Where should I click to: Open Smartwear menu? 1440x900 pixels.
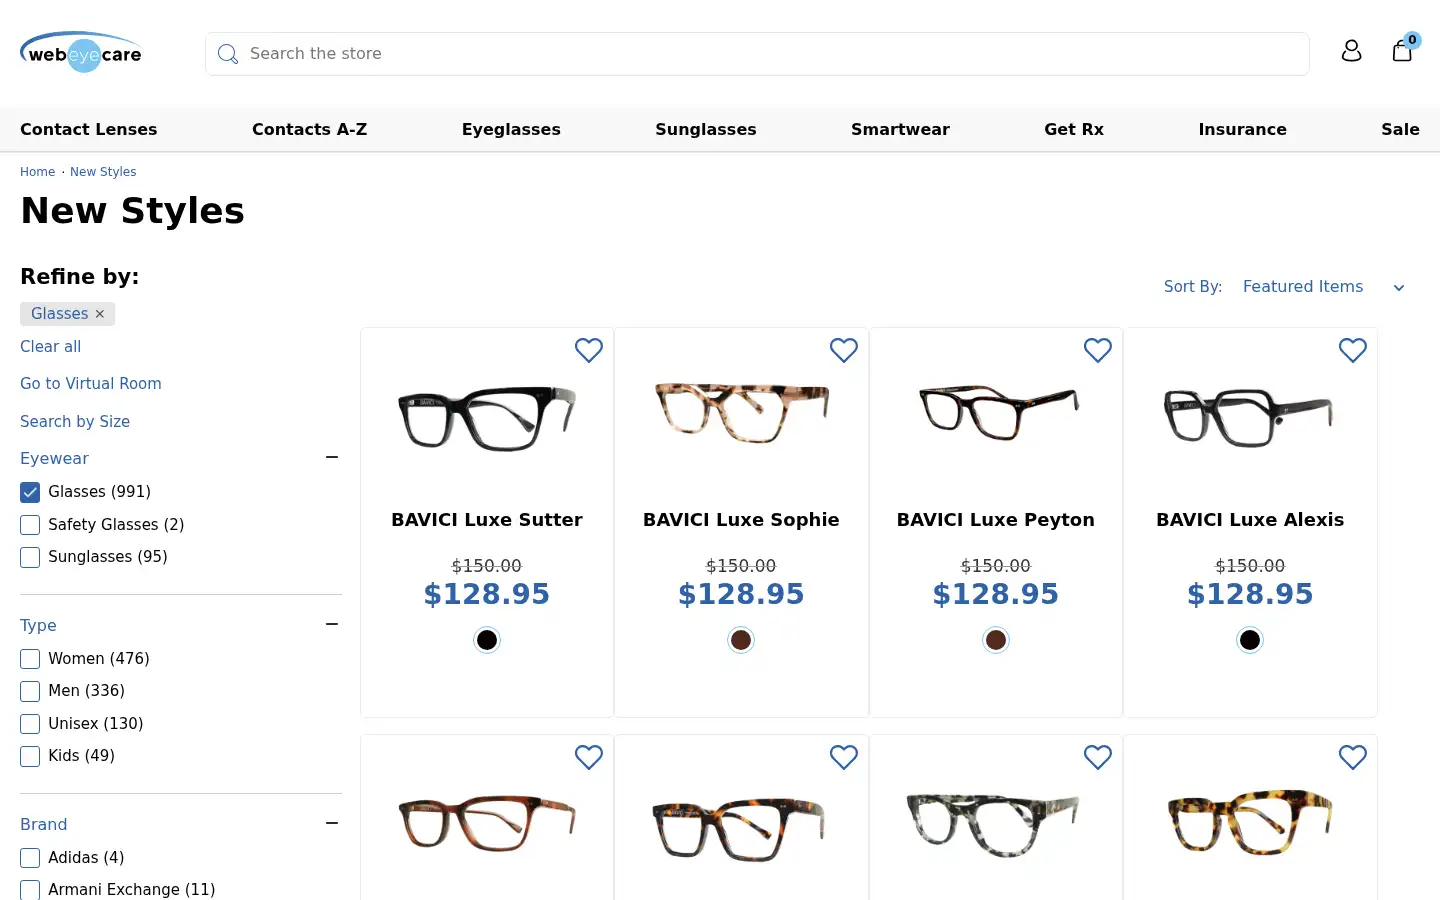(900, 129)
